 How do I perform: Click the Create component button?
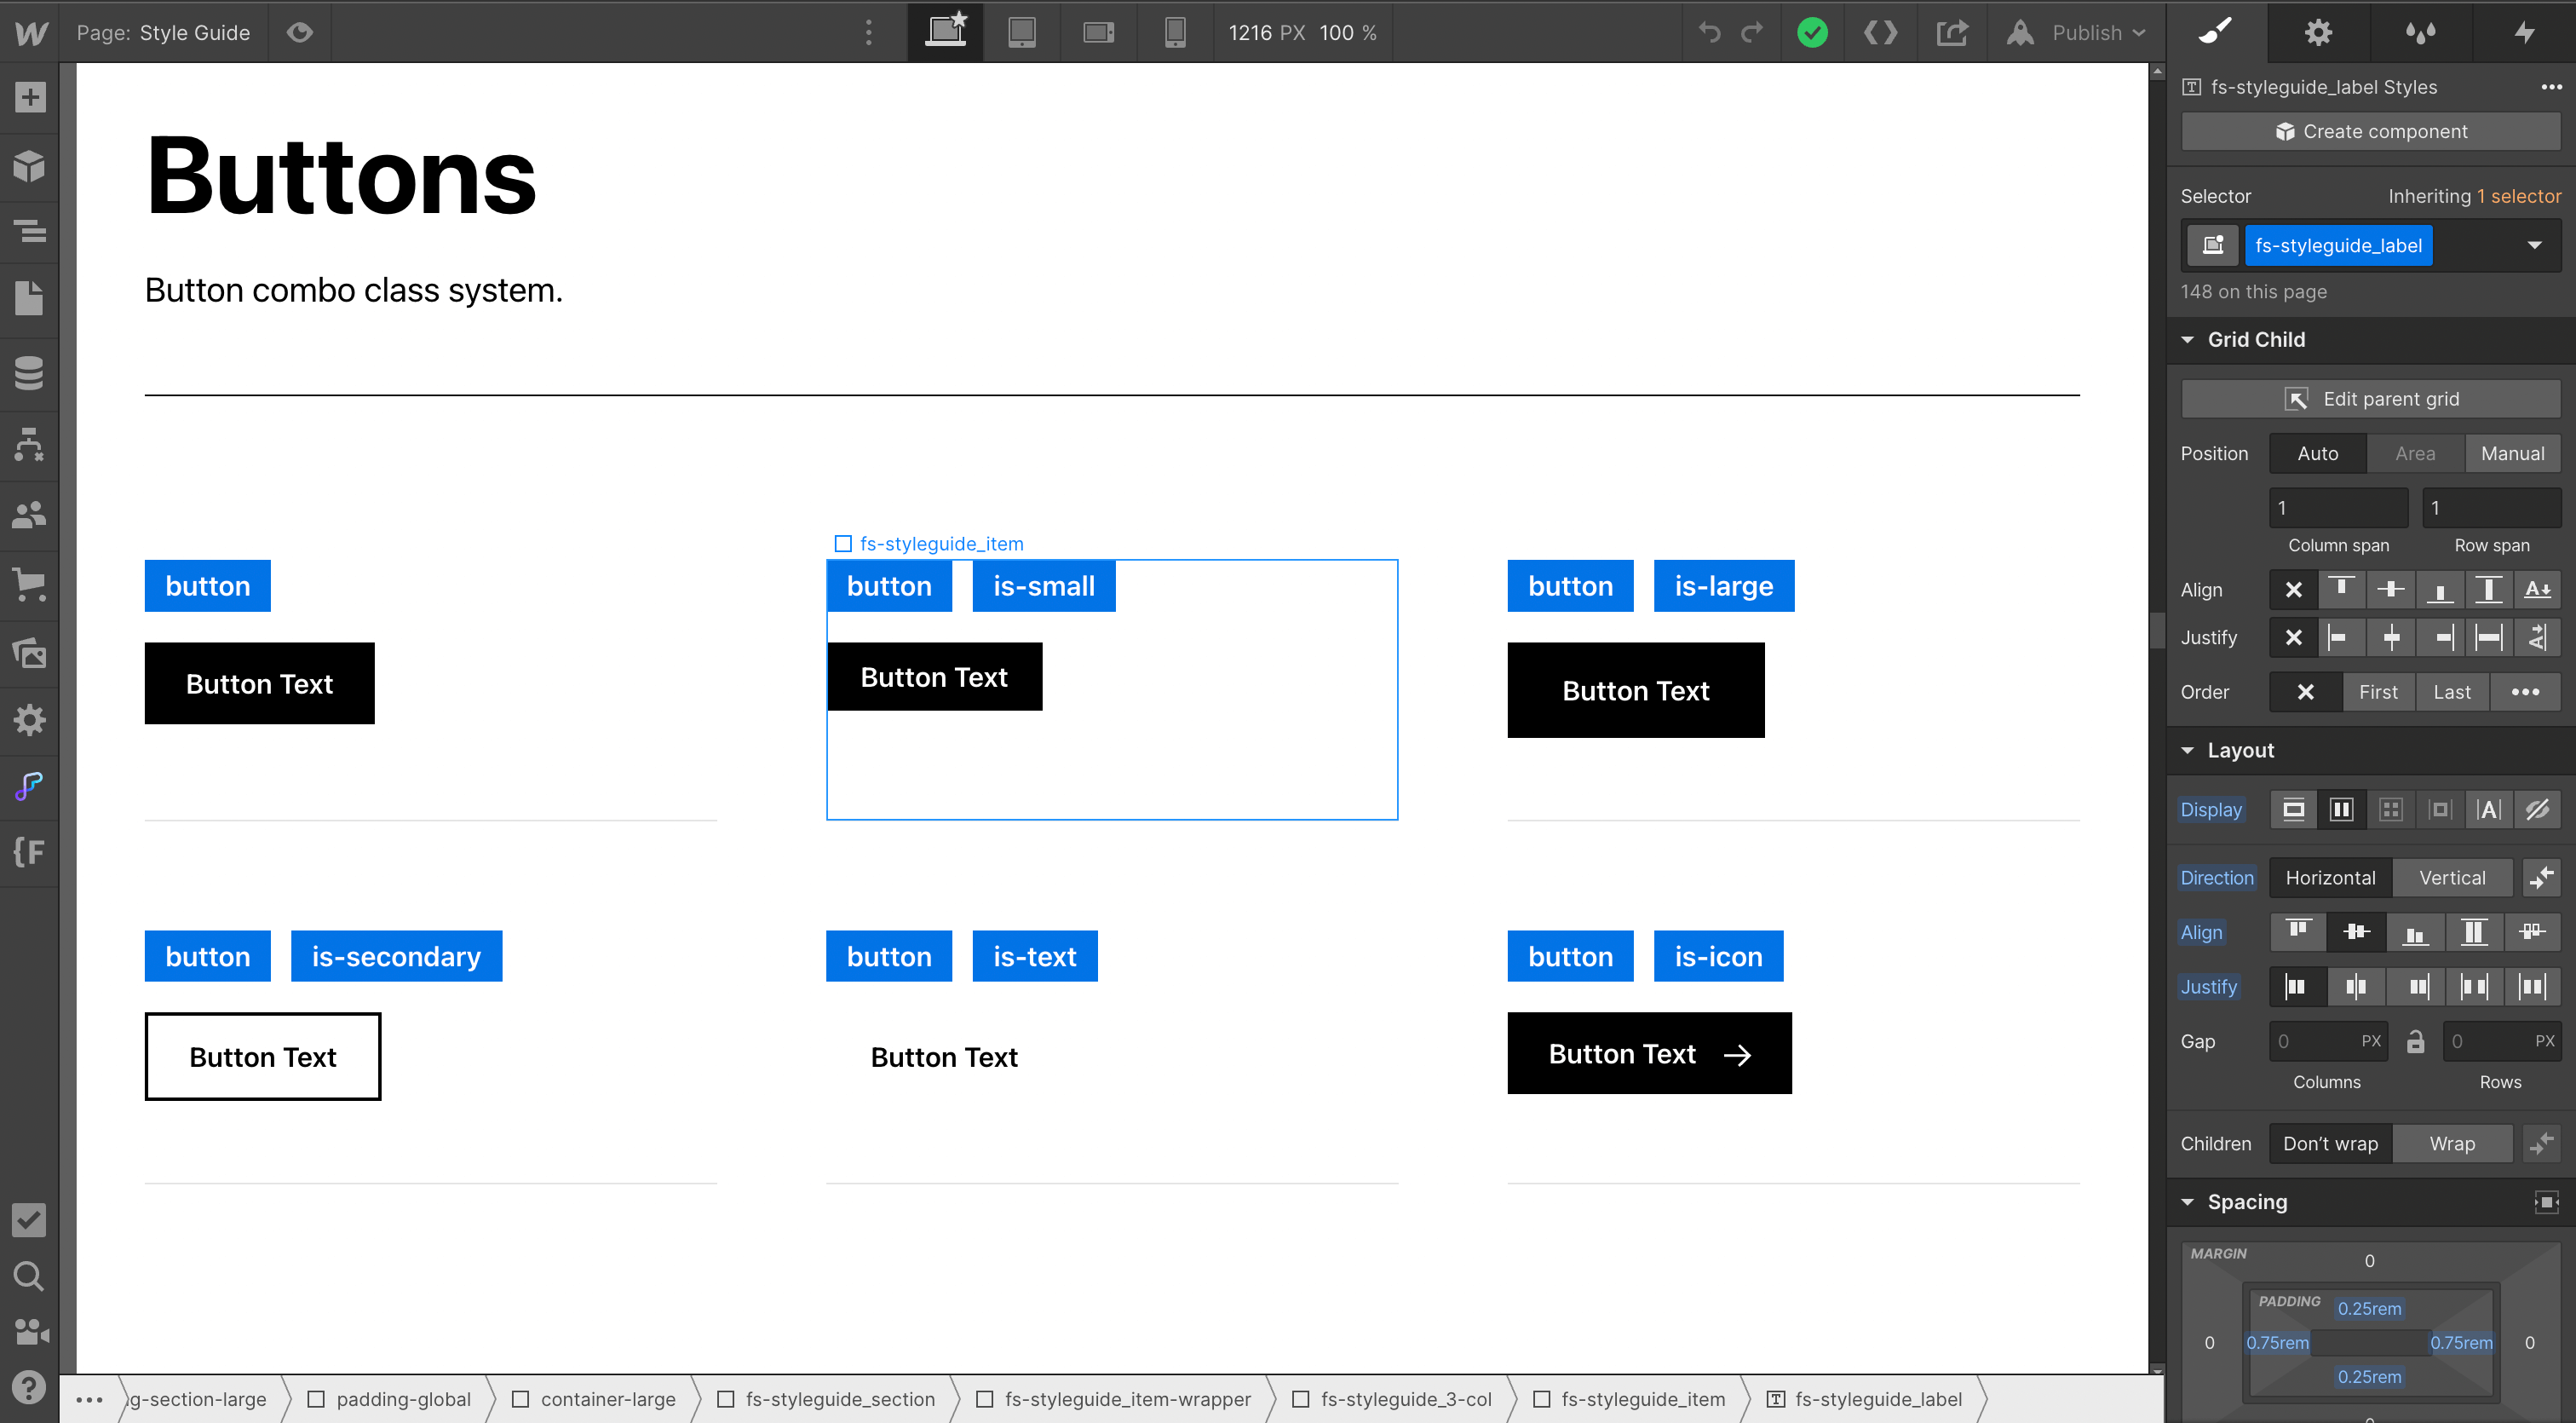point(2370,131)
